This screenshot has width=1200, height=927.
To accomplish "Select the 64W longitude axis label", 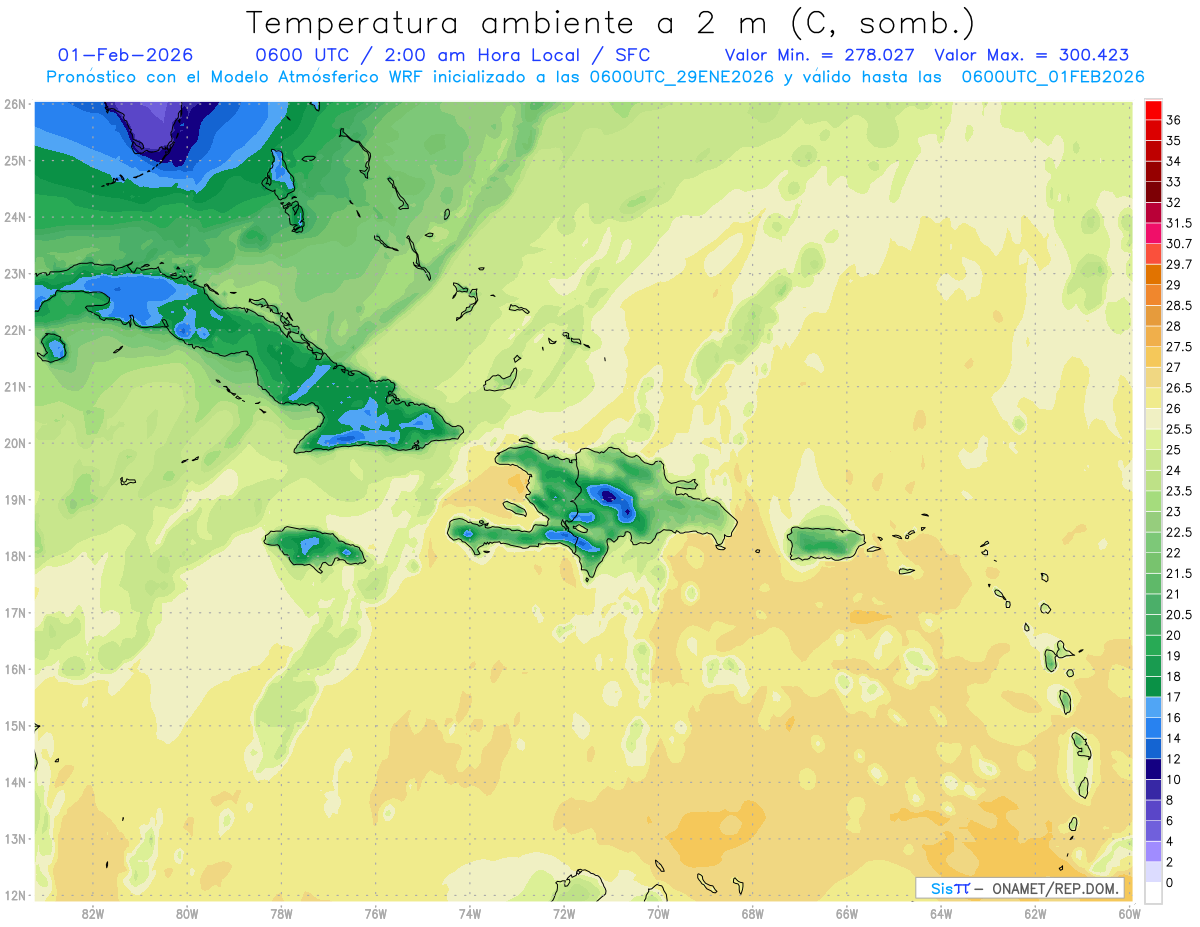I will click(941, 914).
